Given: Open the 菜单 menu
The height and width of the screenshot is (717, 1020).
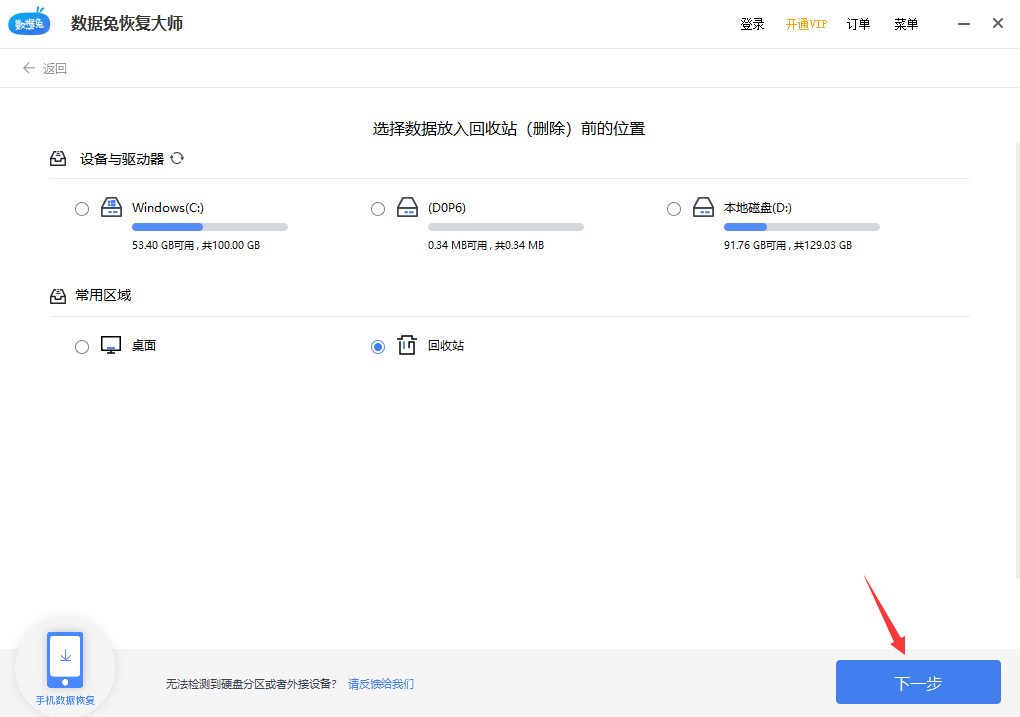Looking at the screenshot, I should (x=906, y=23).
